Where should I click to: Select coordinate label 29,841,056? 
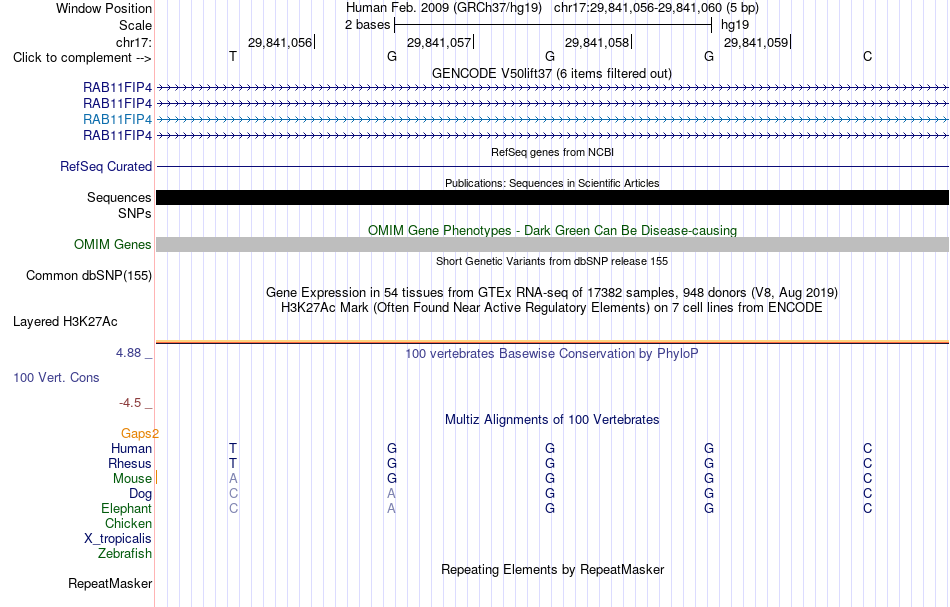point(280,42)
